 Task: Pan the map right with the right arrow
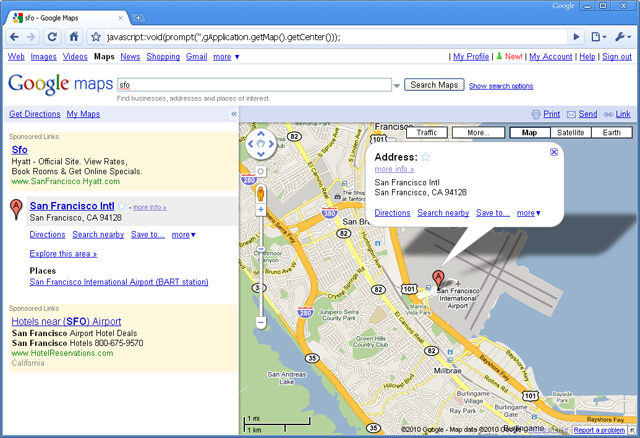coord(271,144)
